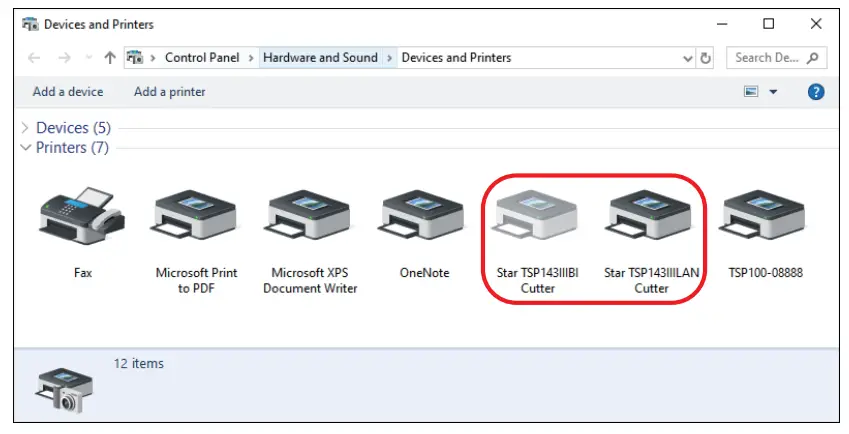Click the search magnifier icon

click(812, 58)
